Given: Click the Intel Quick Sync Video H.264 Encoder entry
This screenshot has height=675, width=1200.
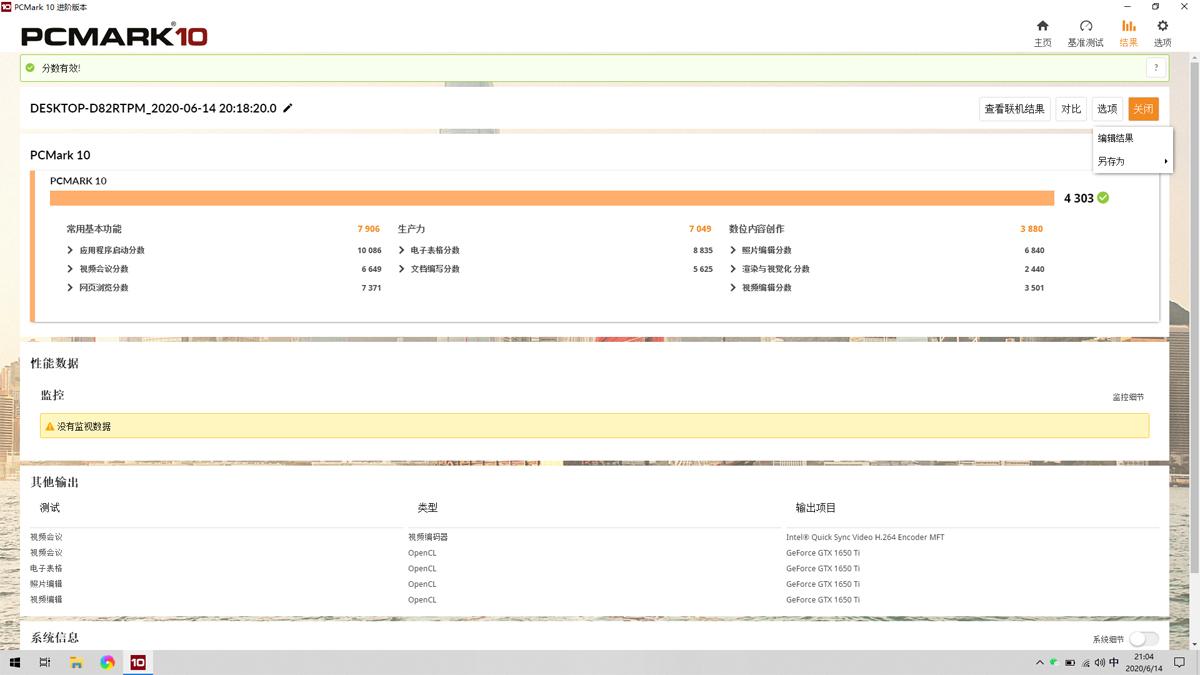Looking at the screenshot, I should pyautogui.click(x=865, y=537).
